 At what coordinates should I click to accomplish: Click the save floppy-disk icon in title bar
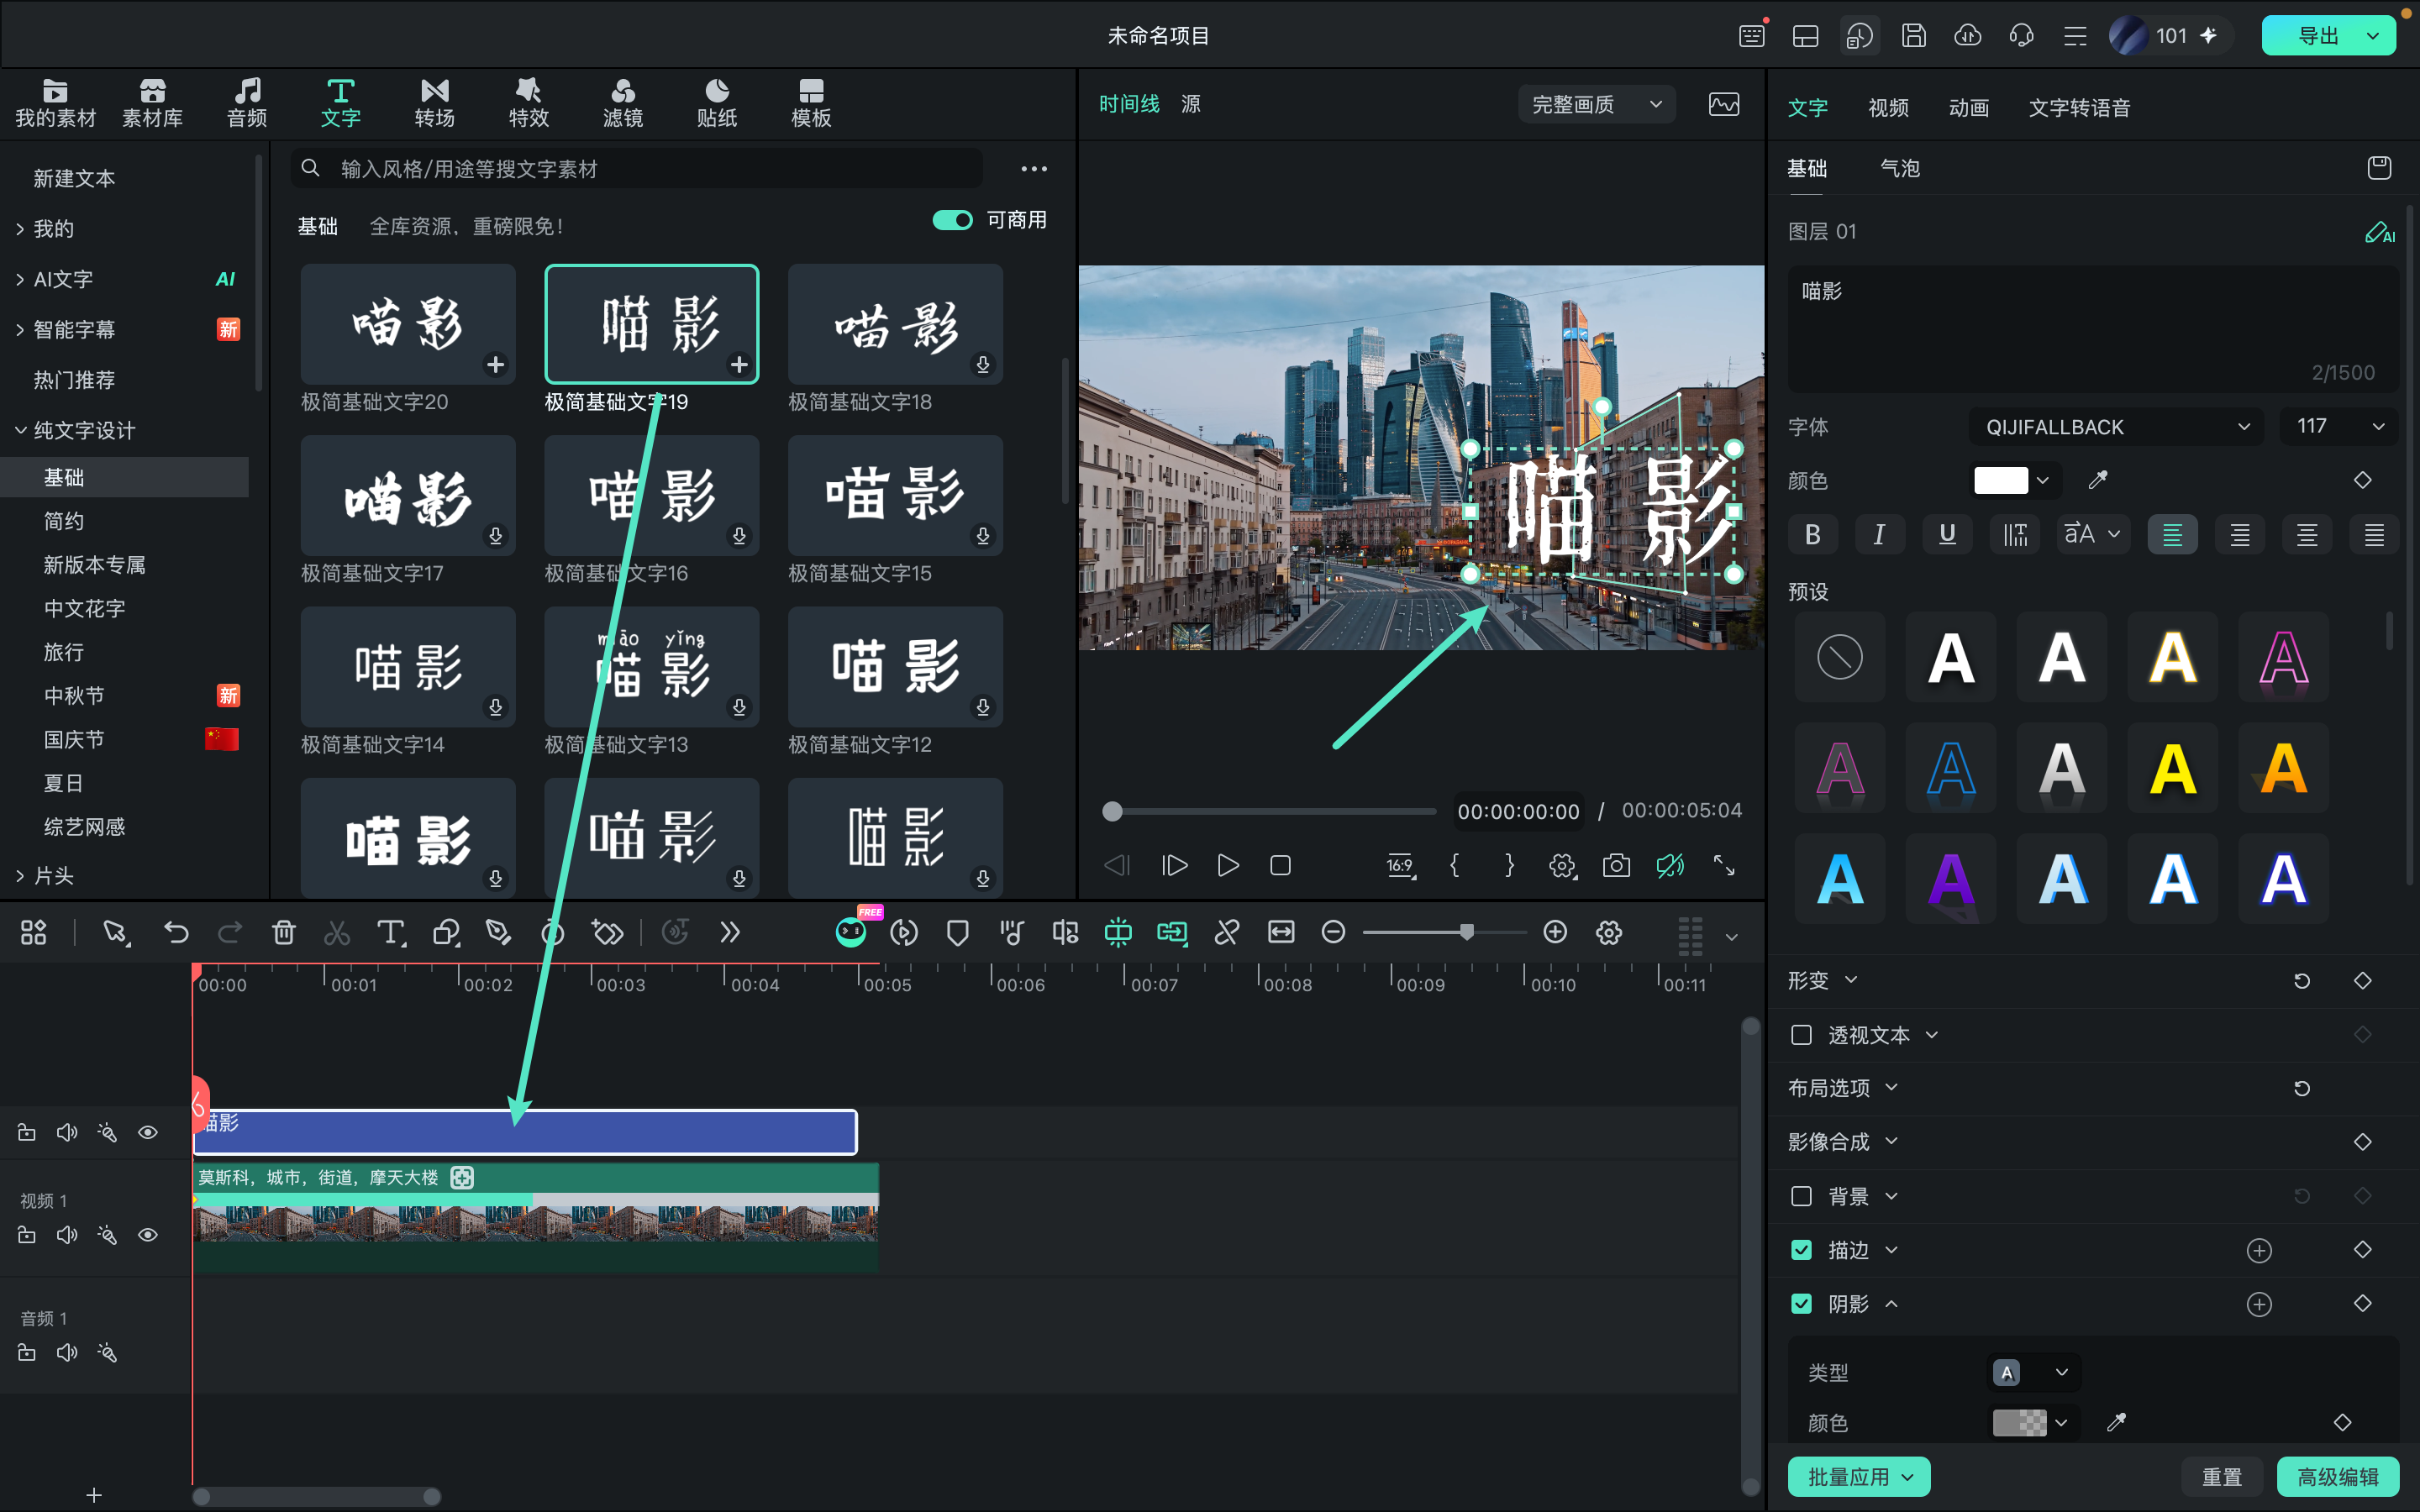pos(1913,36)
